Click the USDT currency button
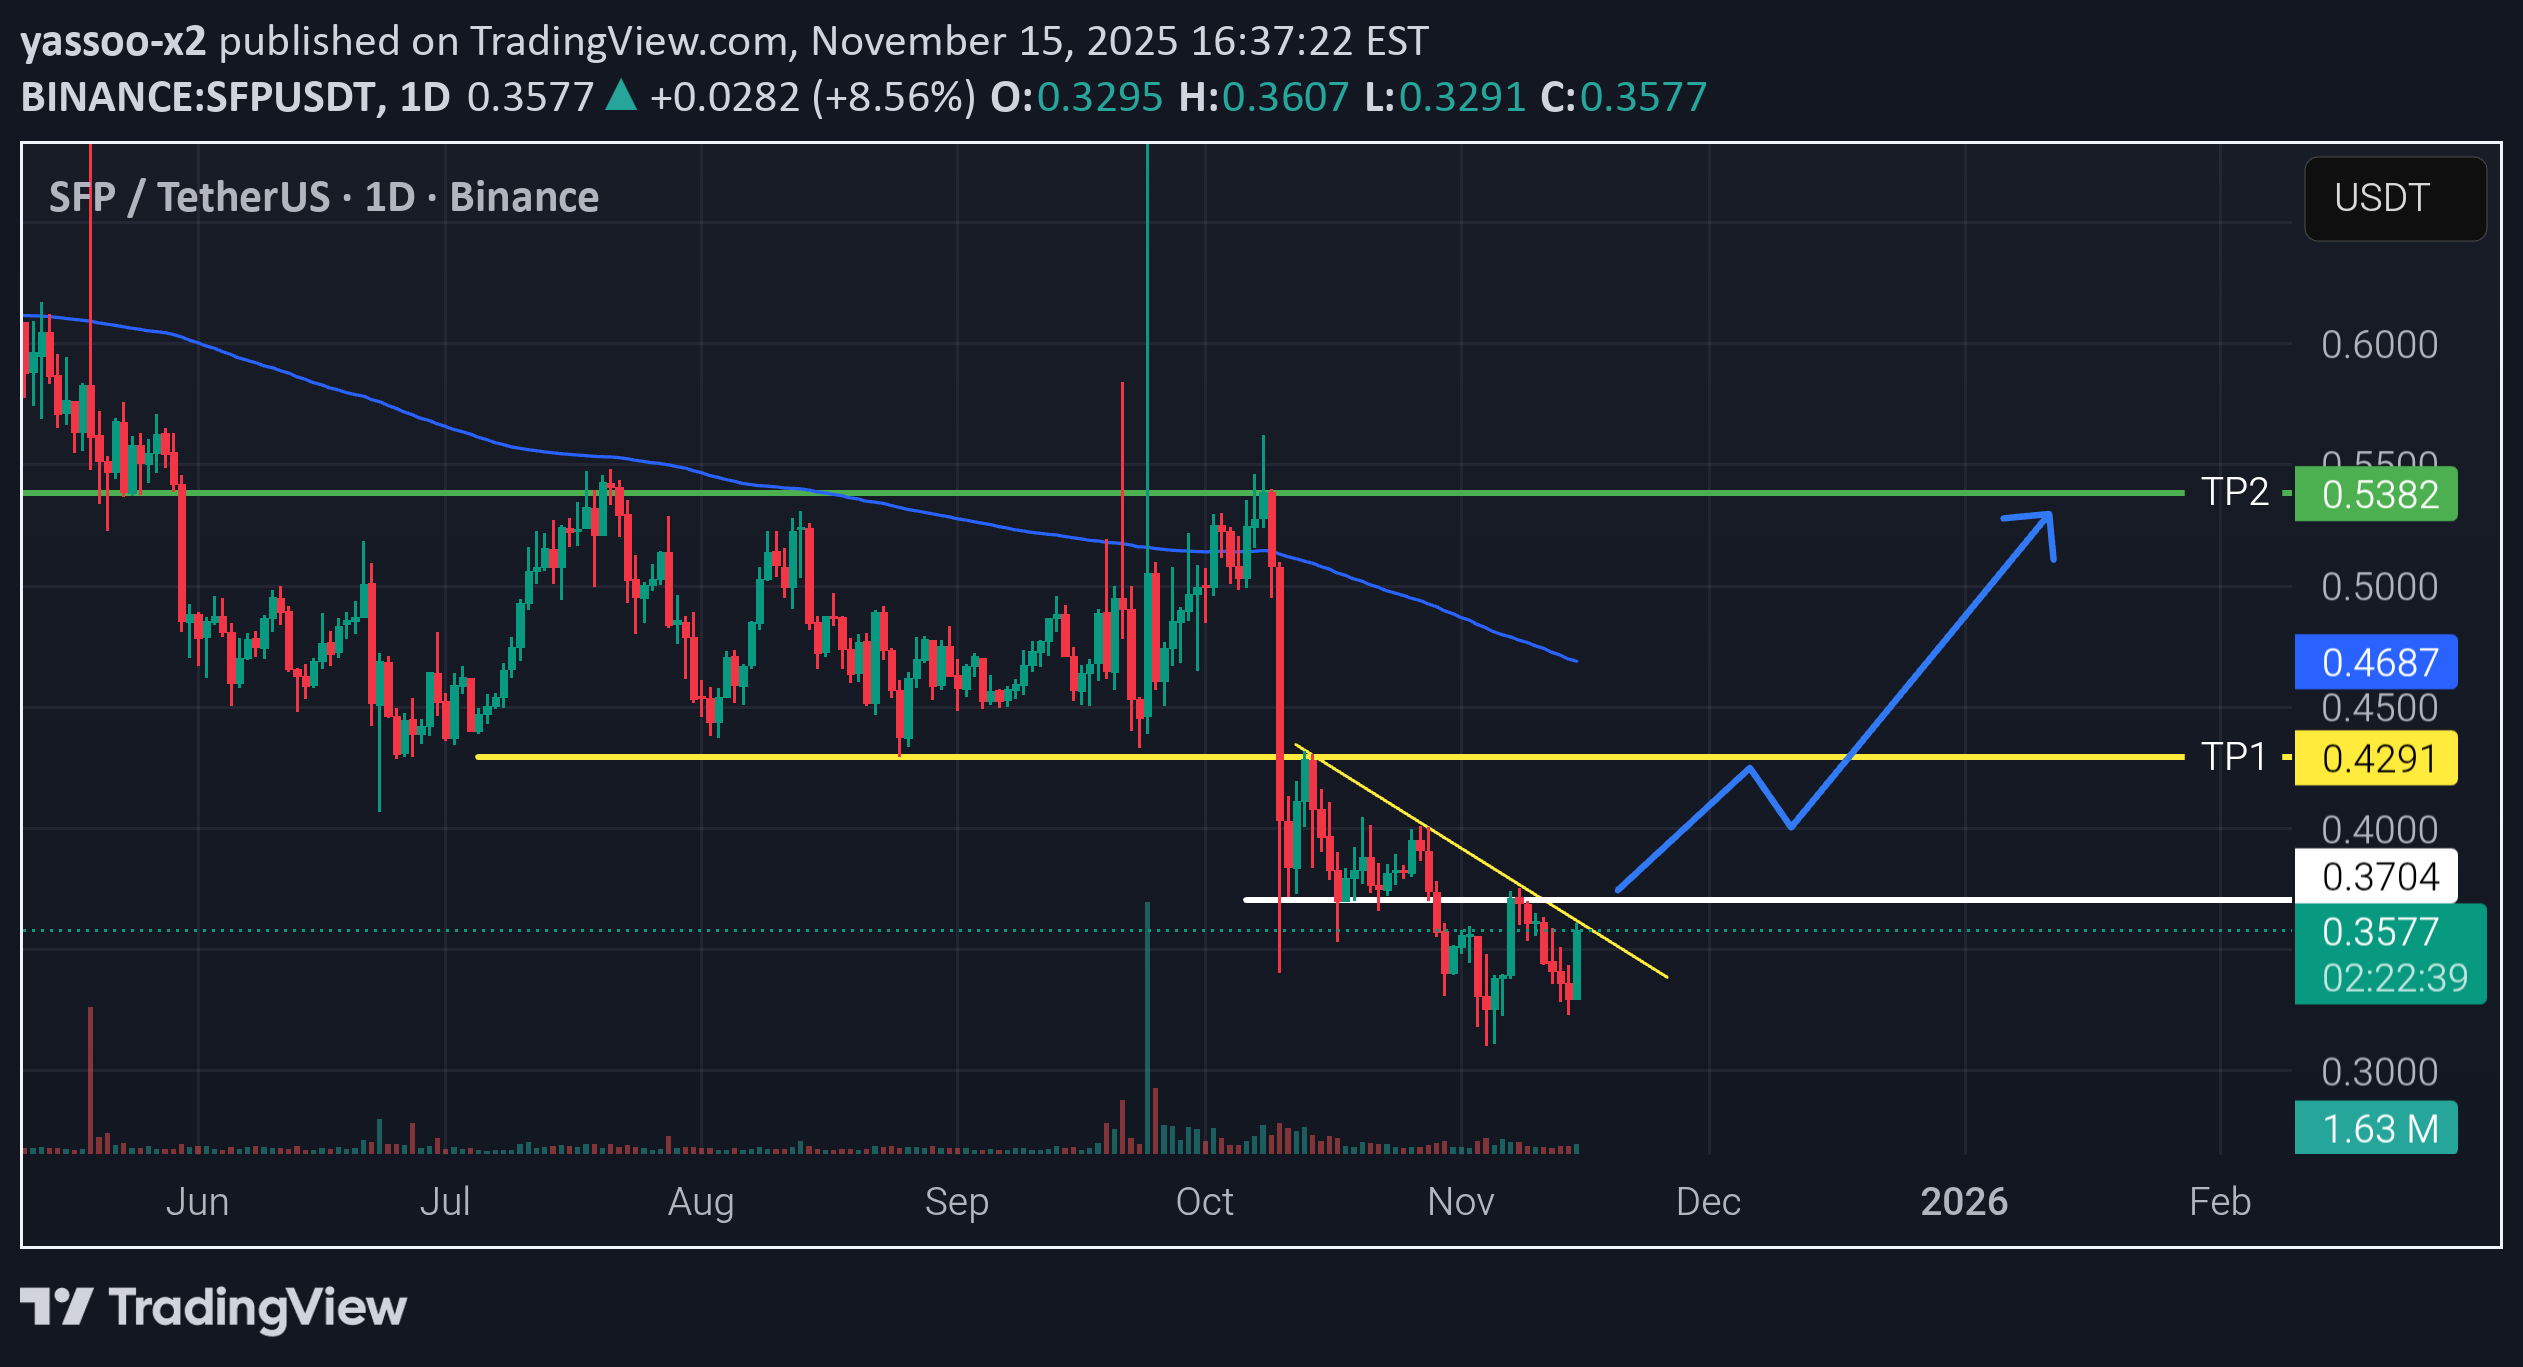The image size is (2523, 1367). pyautogui.click(x=2394, y=198)
